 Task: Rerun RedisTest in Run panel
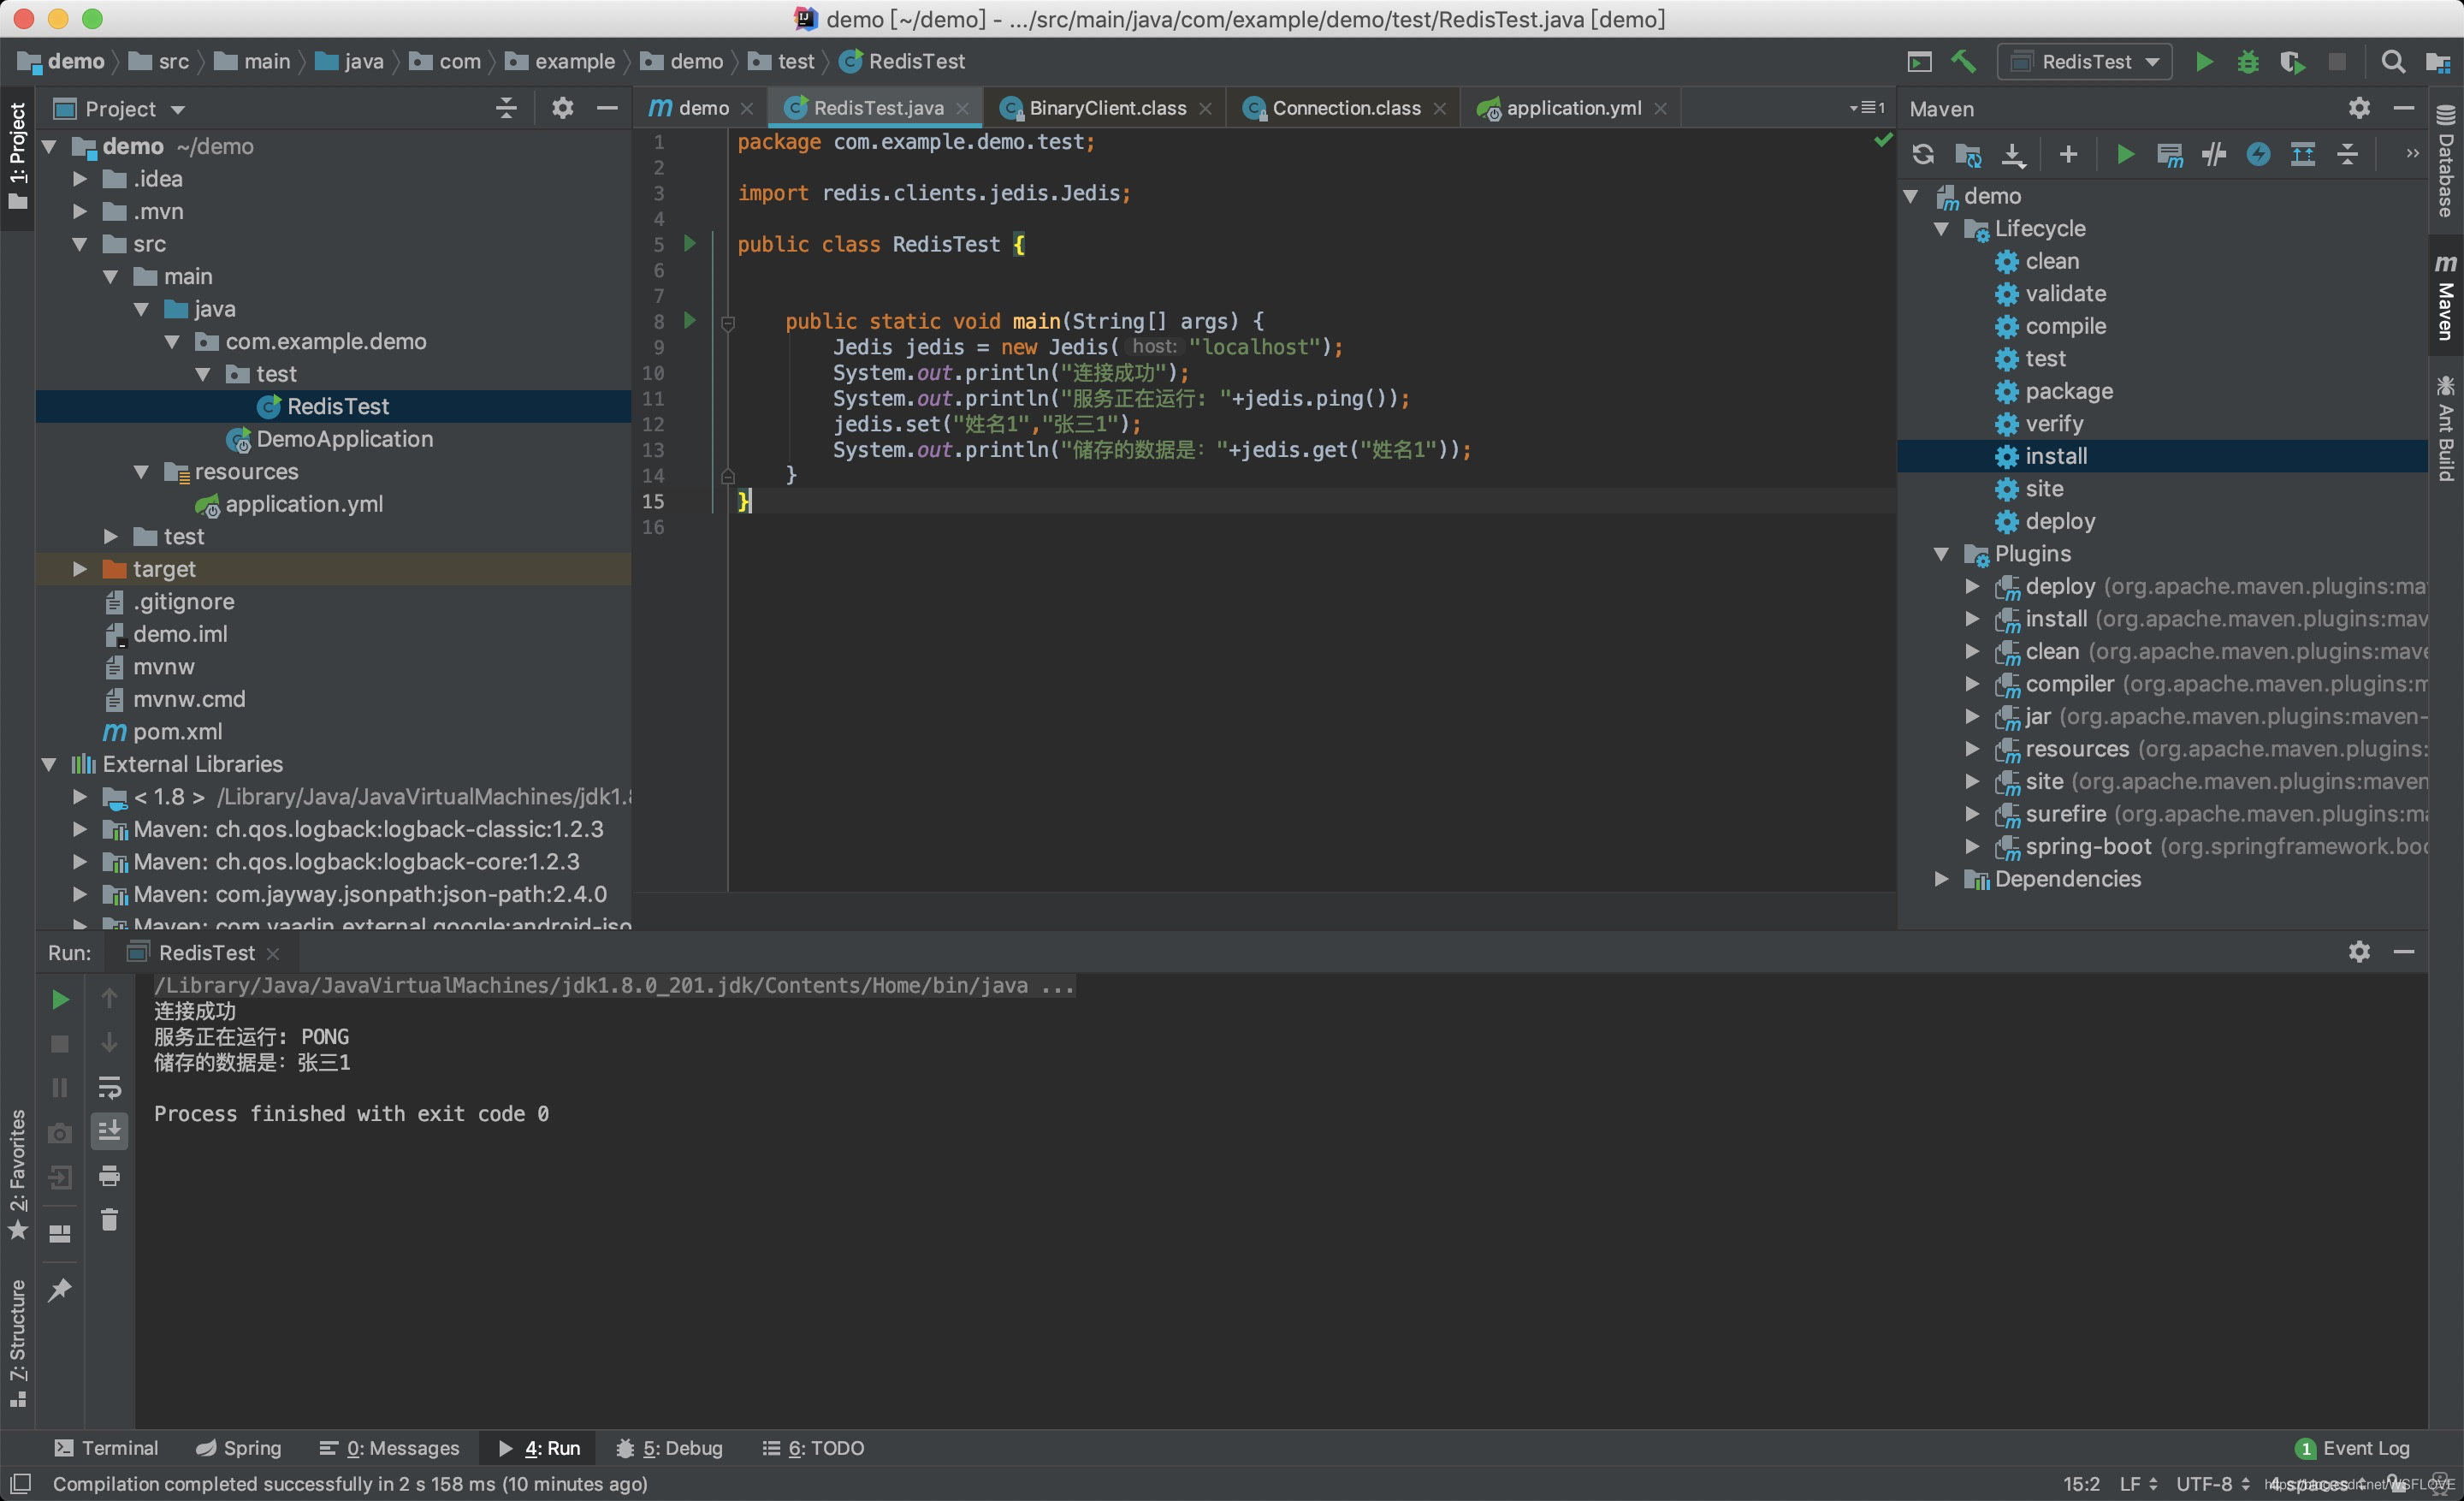click(60, 999)
